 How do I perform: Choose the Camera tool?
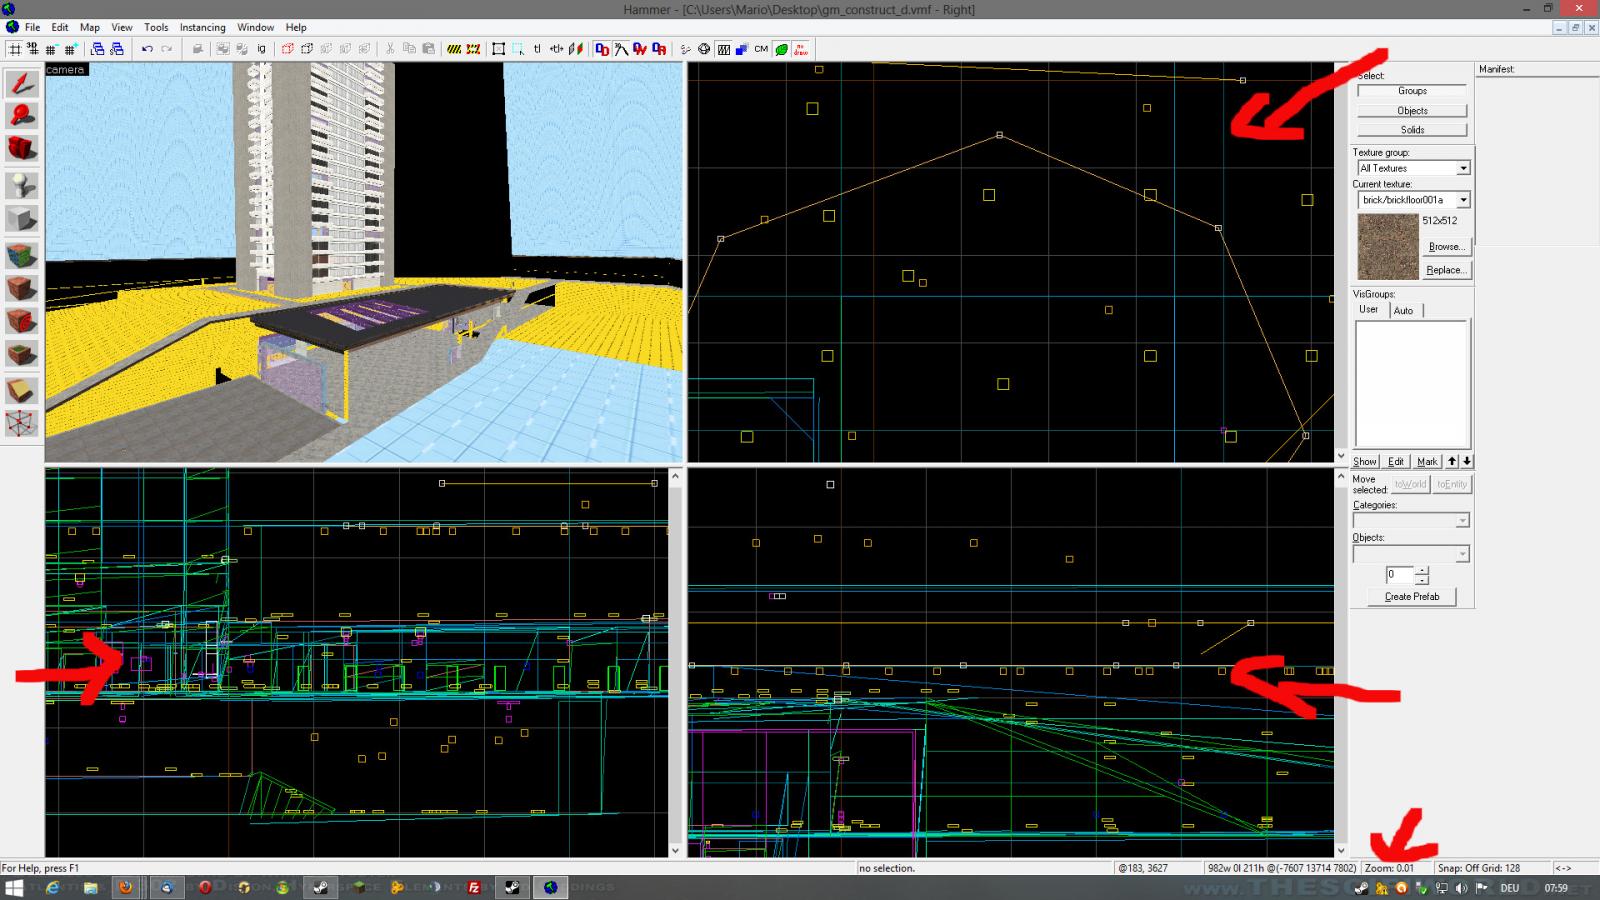pos(22,150)
